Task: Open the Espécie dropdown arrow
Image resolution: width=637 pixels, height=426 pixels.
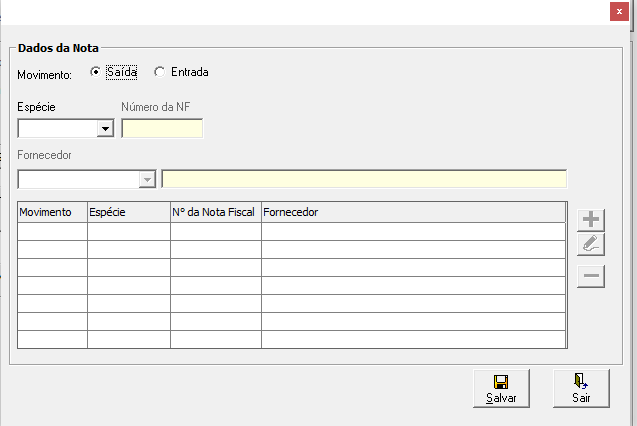Action: click(105, 129)
